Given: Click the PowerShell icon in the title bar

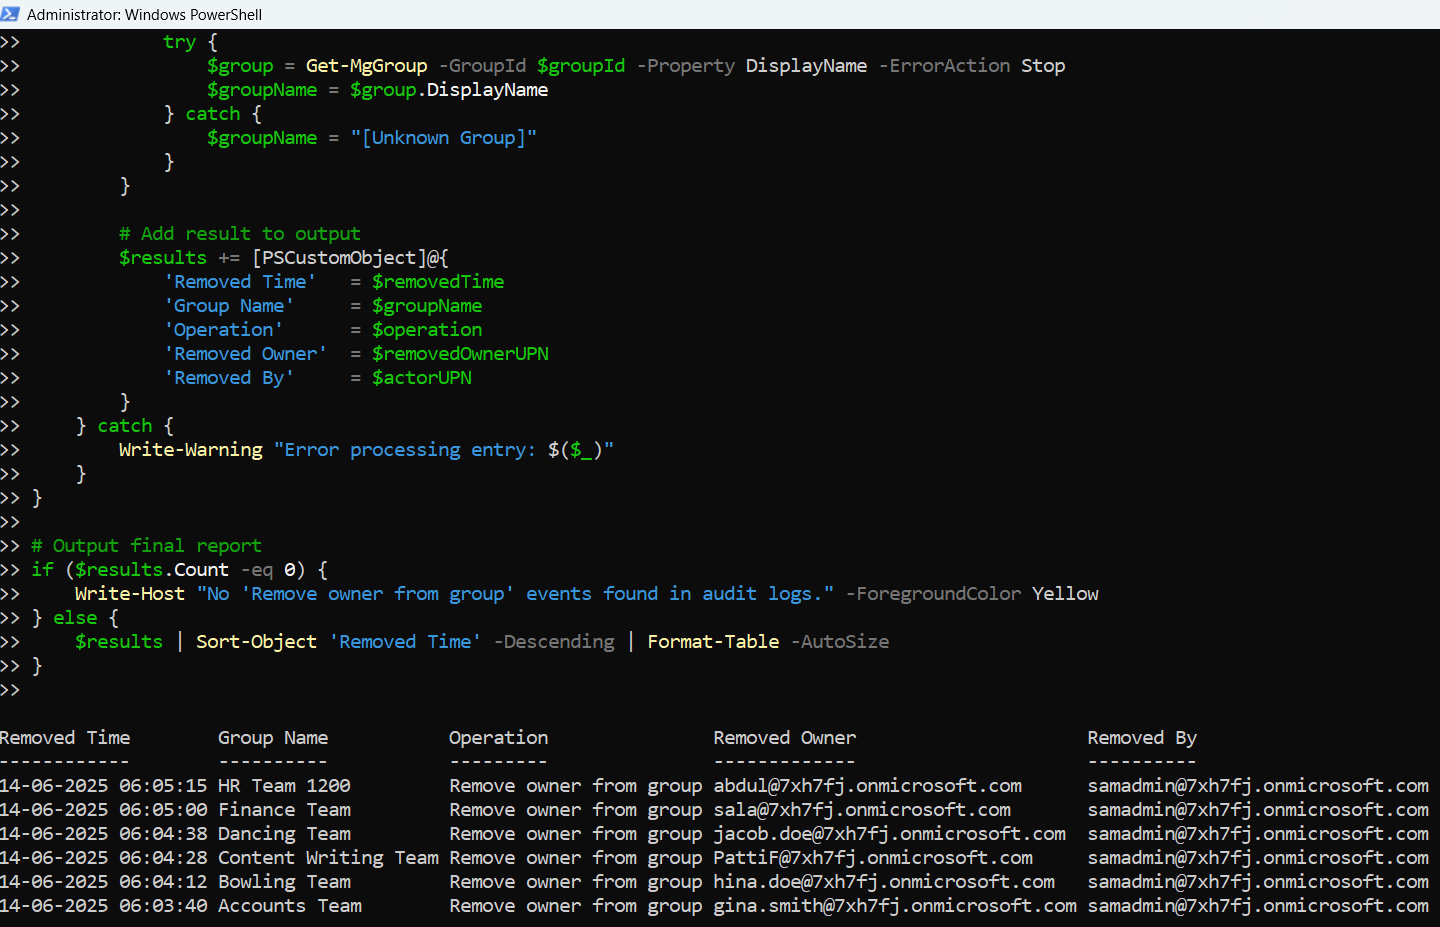Looking at the screenshot, I should 10,14.
